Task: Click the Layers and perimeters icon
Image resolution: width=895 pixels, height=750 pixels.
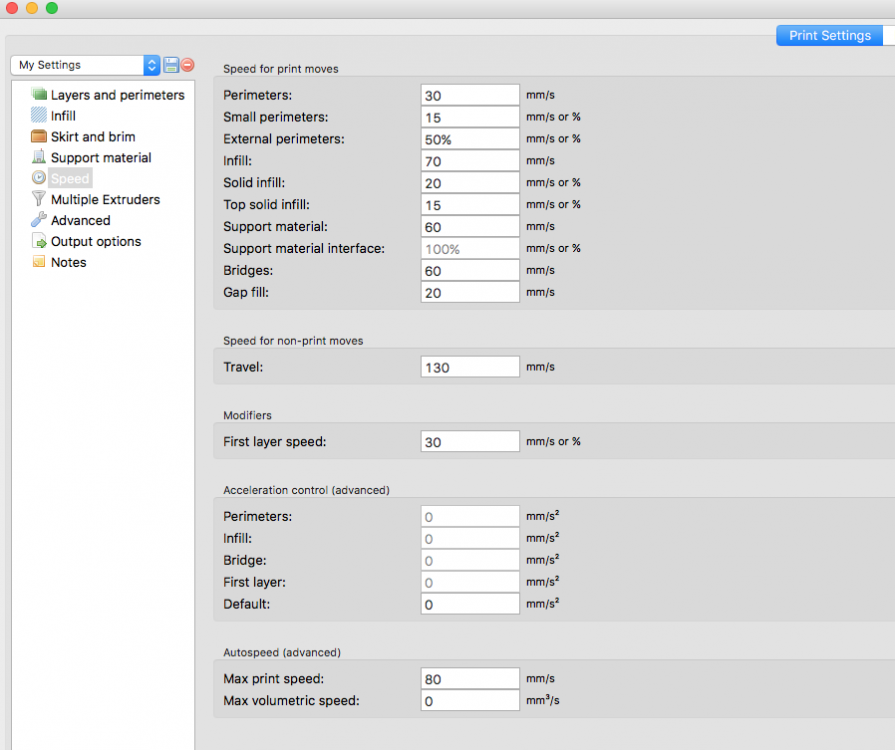Action: (39, 95)
